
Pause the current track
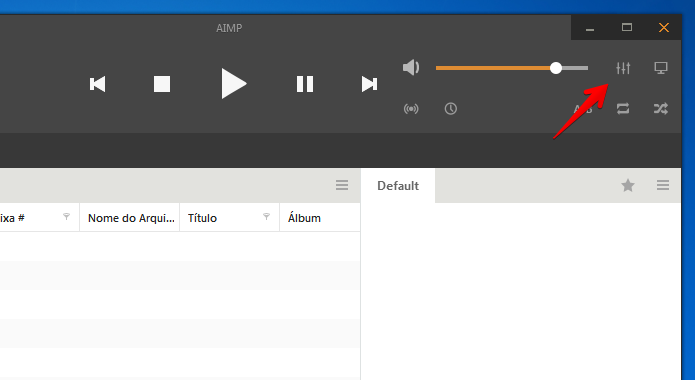click(305, 84)
